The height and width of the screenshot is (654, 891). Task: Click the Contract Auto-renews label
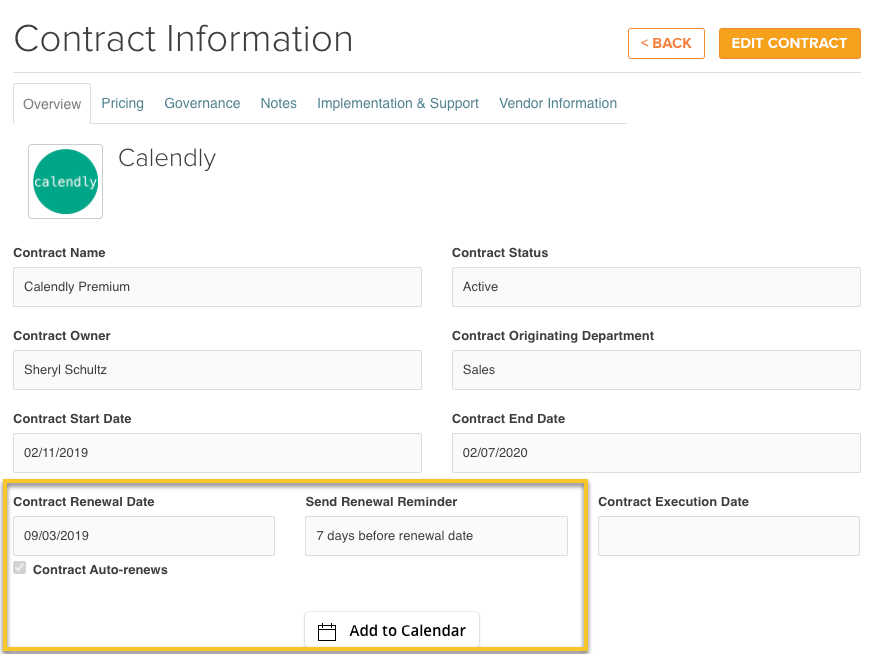click(x=100, y=570)
